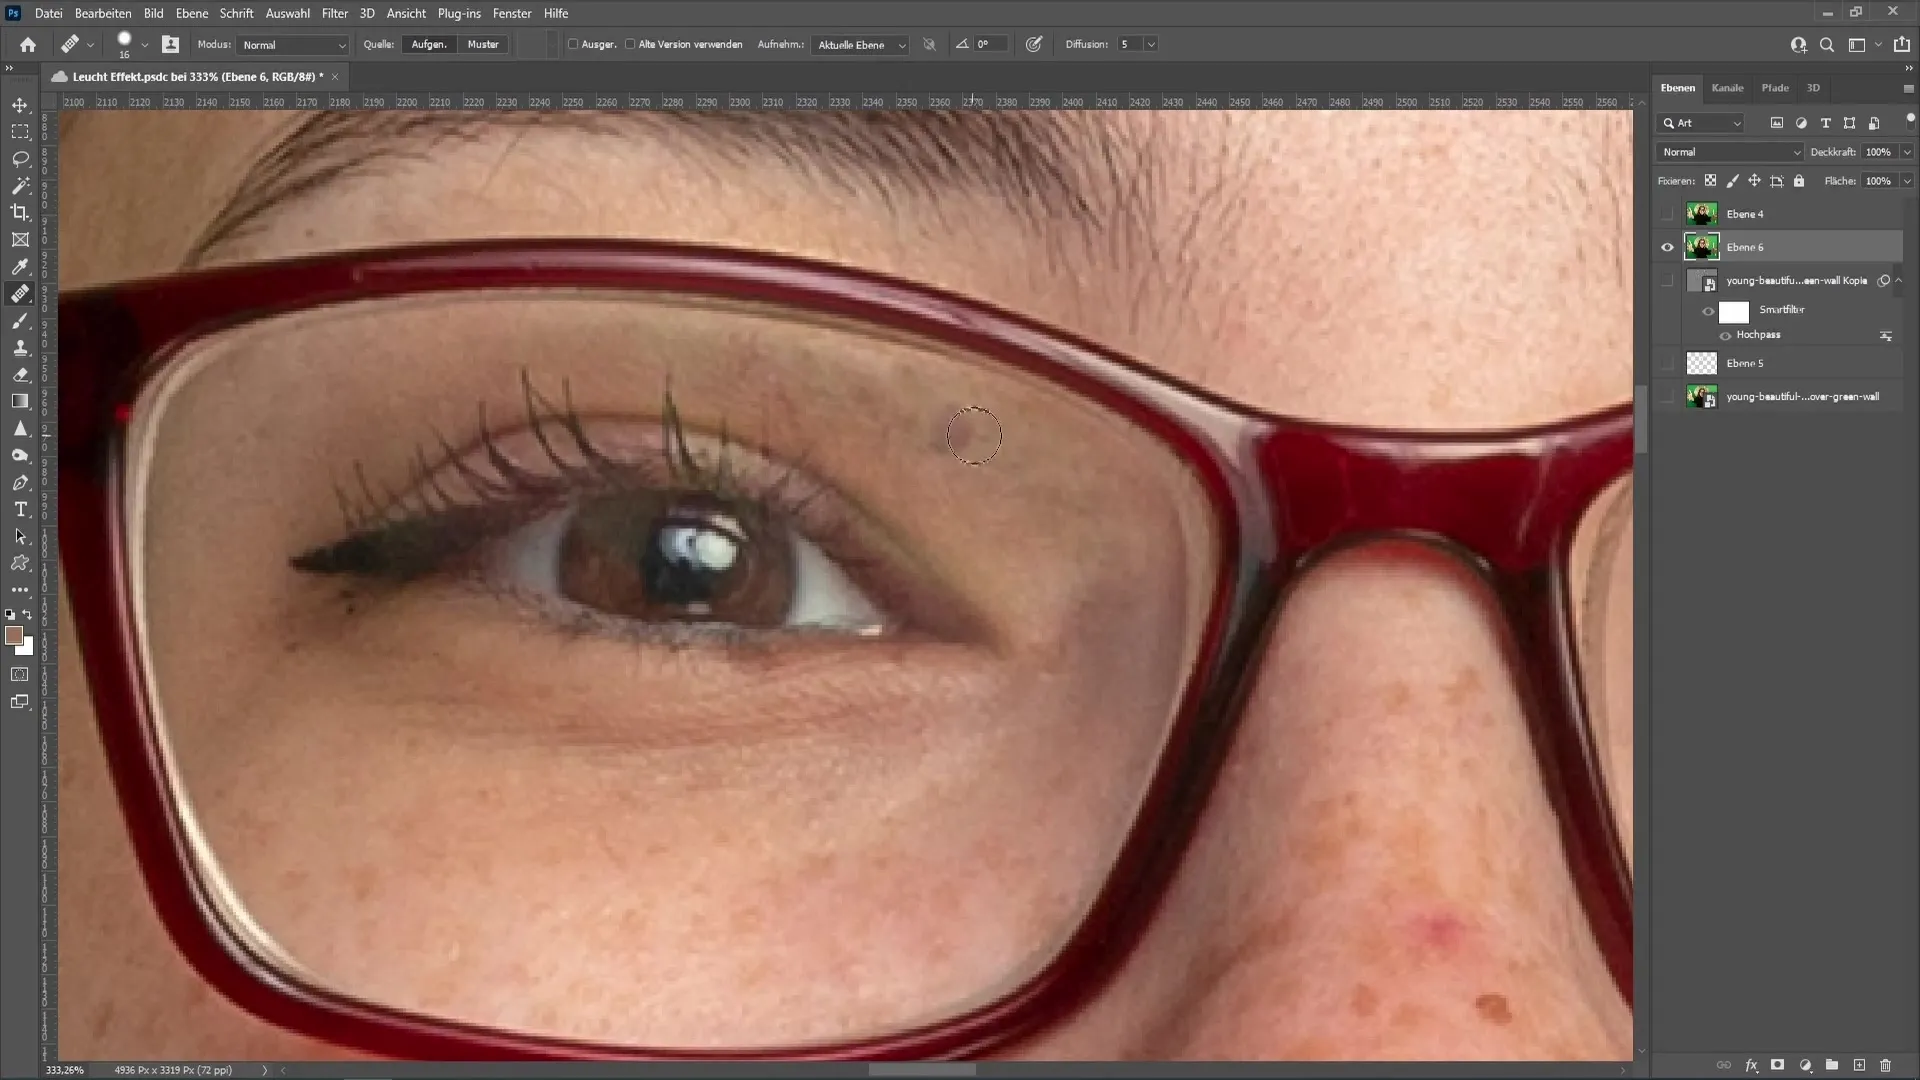Image resolution: width=1920 pixels, height=1080 pixels.
Task: Open the Filter menu
Action: (334, 13)
